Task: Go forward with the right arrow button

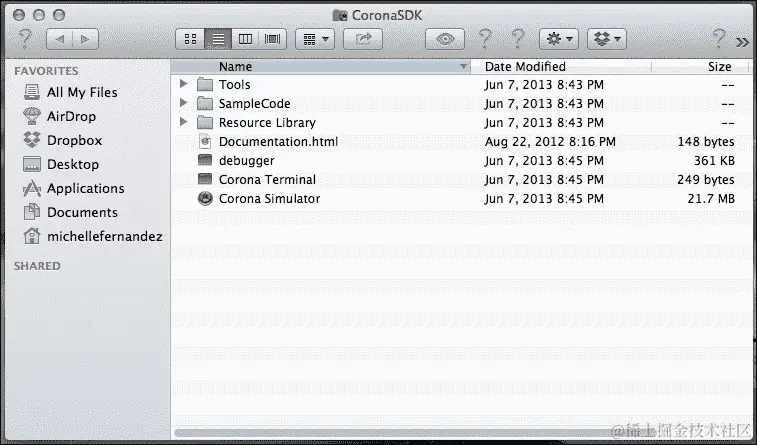Action: click(x=85, y=39)
